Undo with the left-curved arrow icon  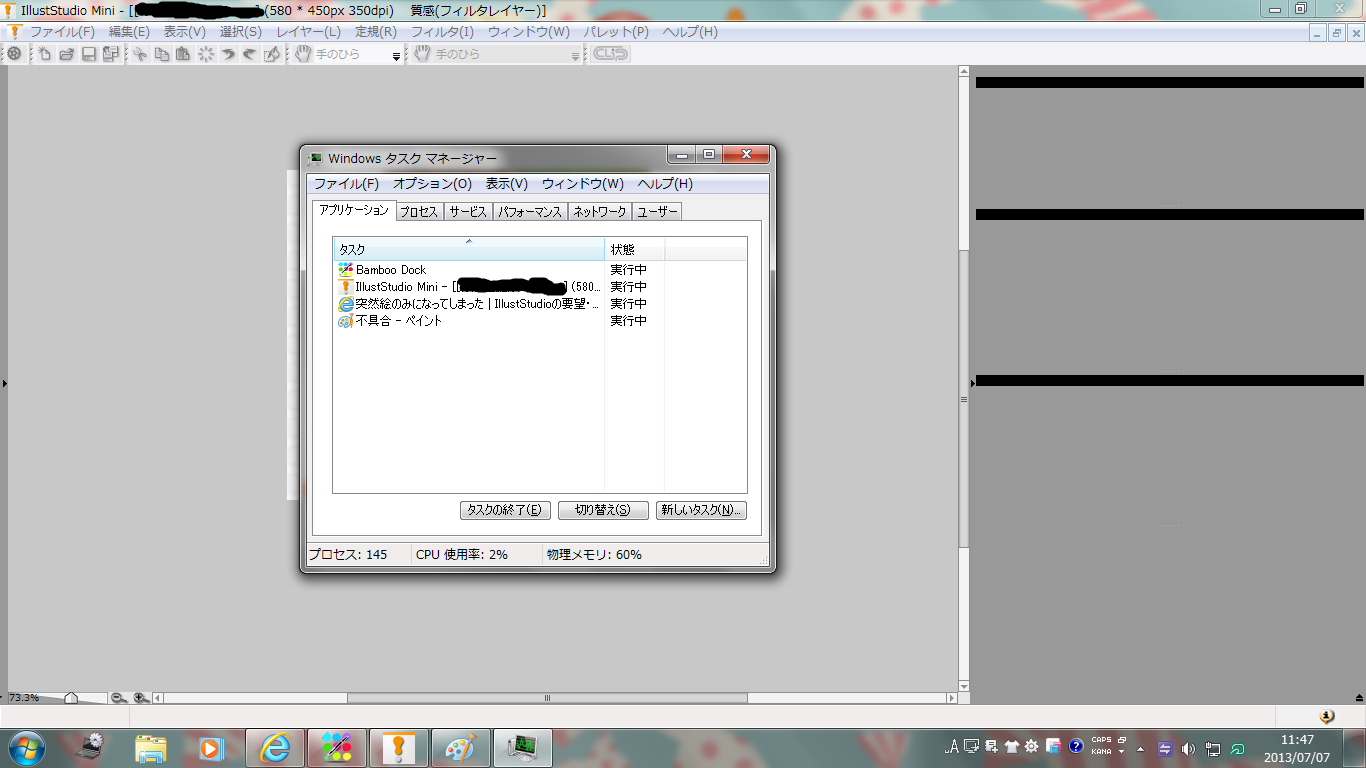(x=228, y=54)
